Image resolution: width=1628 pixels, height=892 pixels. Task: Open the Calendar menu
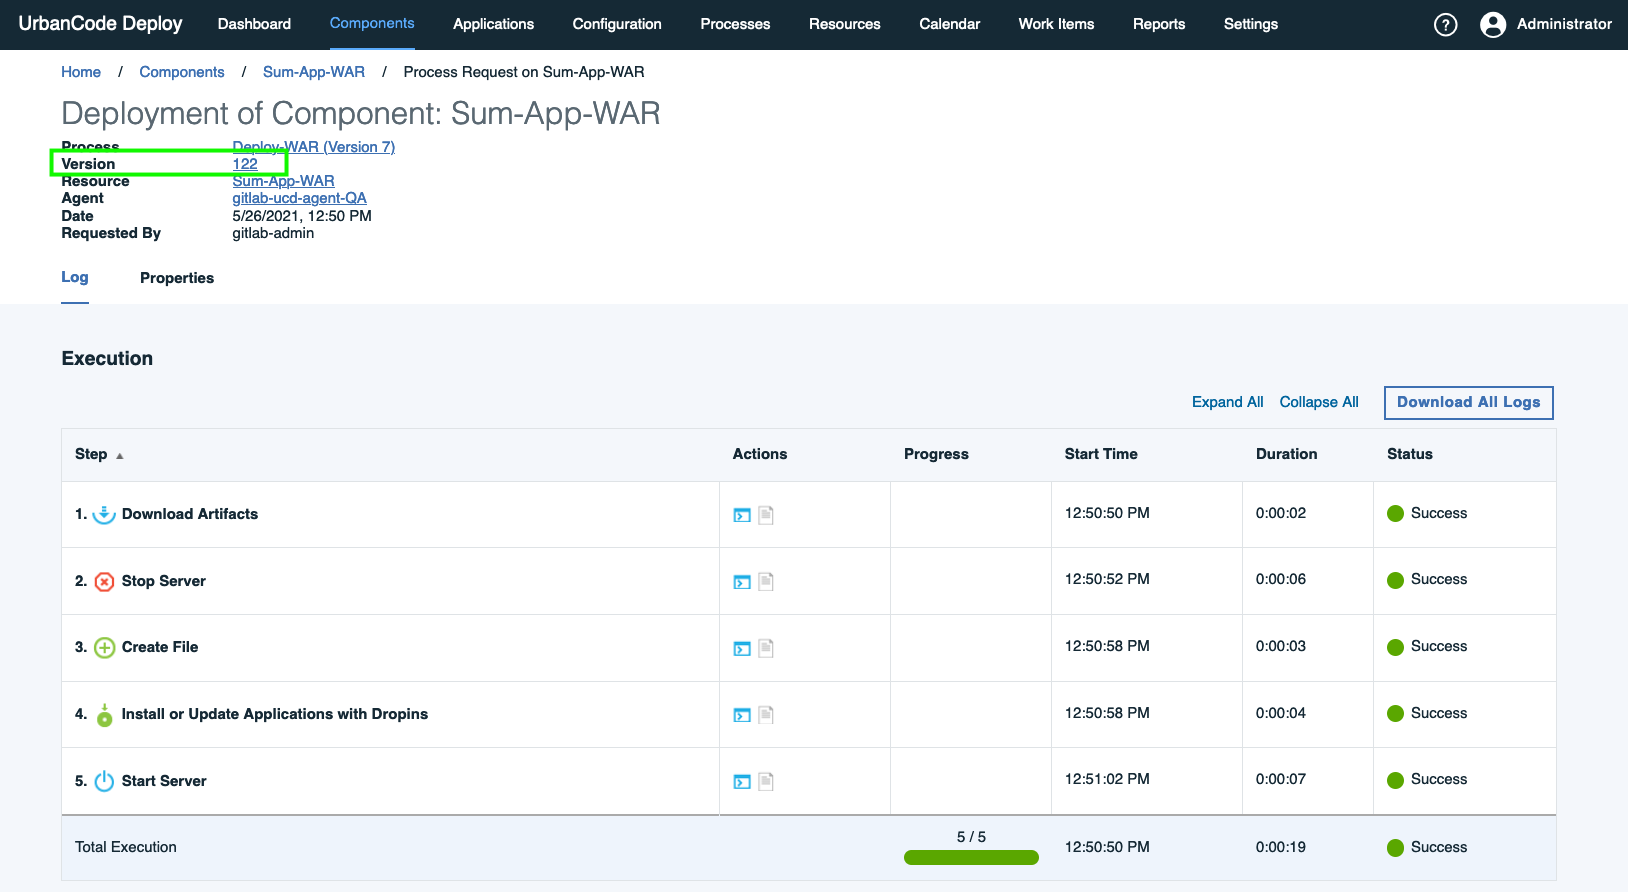950,24
